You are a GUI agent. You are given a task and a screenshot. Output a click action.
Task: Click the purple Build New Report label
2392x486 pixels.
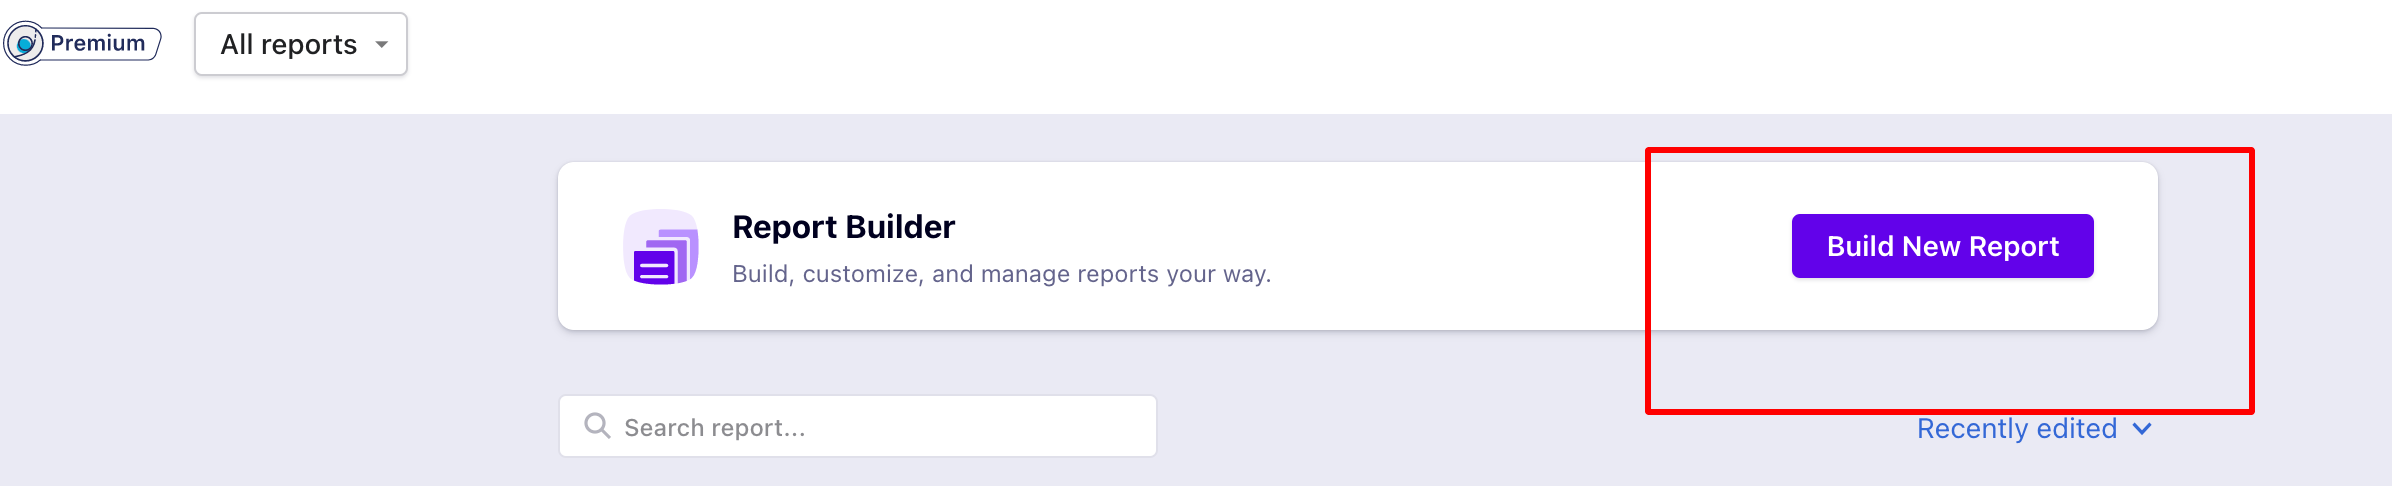pyautogui.click(x=1942, y=246)
